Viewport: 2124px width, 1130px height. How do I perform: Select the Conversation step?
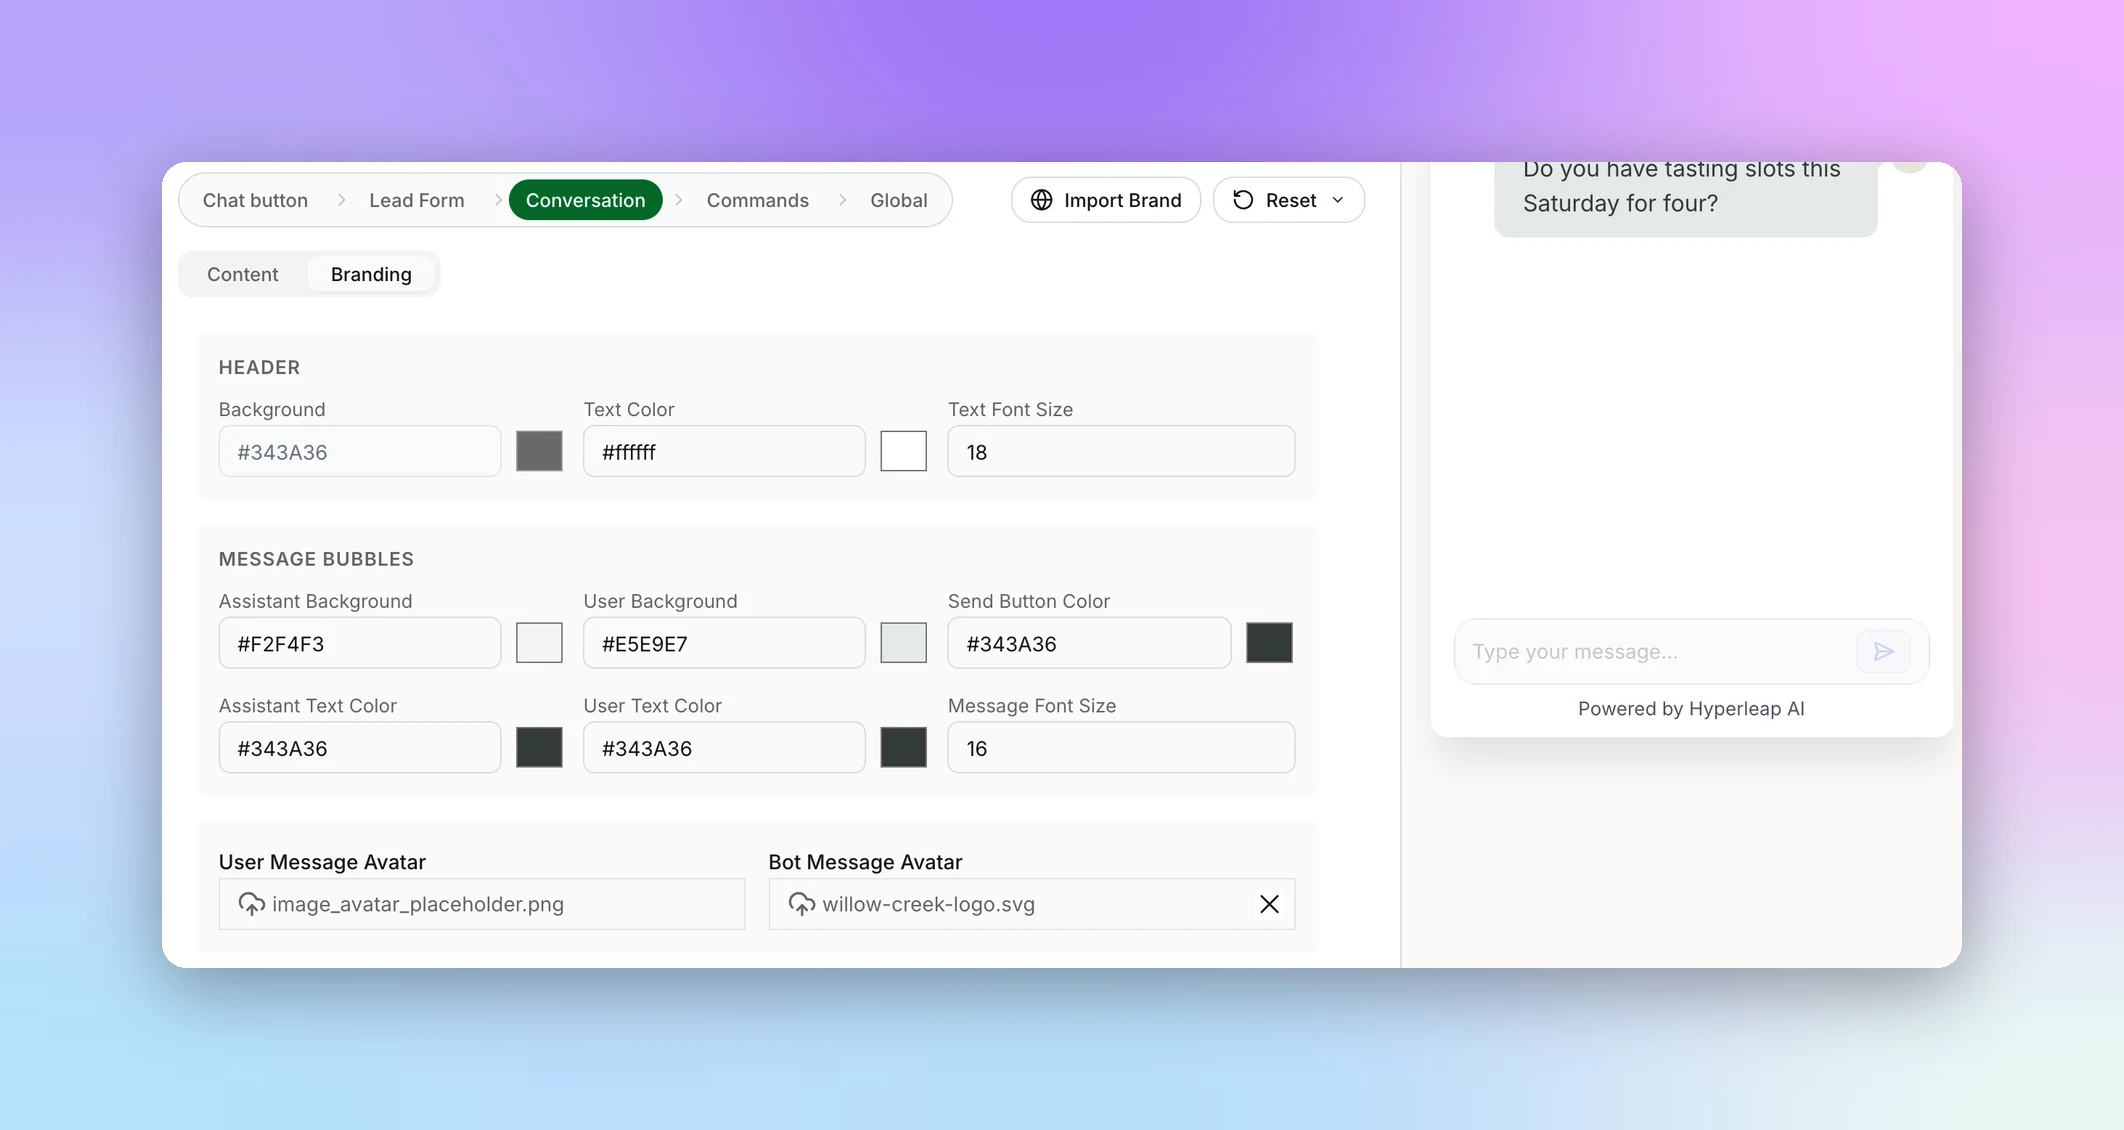[586, 200]
